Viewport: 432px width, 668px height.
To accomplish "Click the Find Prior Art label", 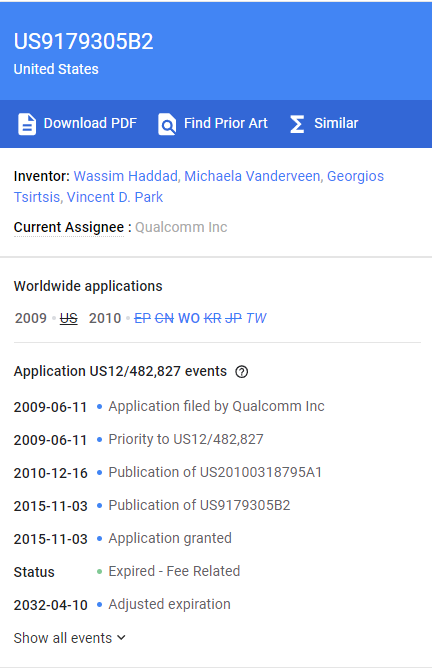I will pyautogui.click(x=225, y=124).
